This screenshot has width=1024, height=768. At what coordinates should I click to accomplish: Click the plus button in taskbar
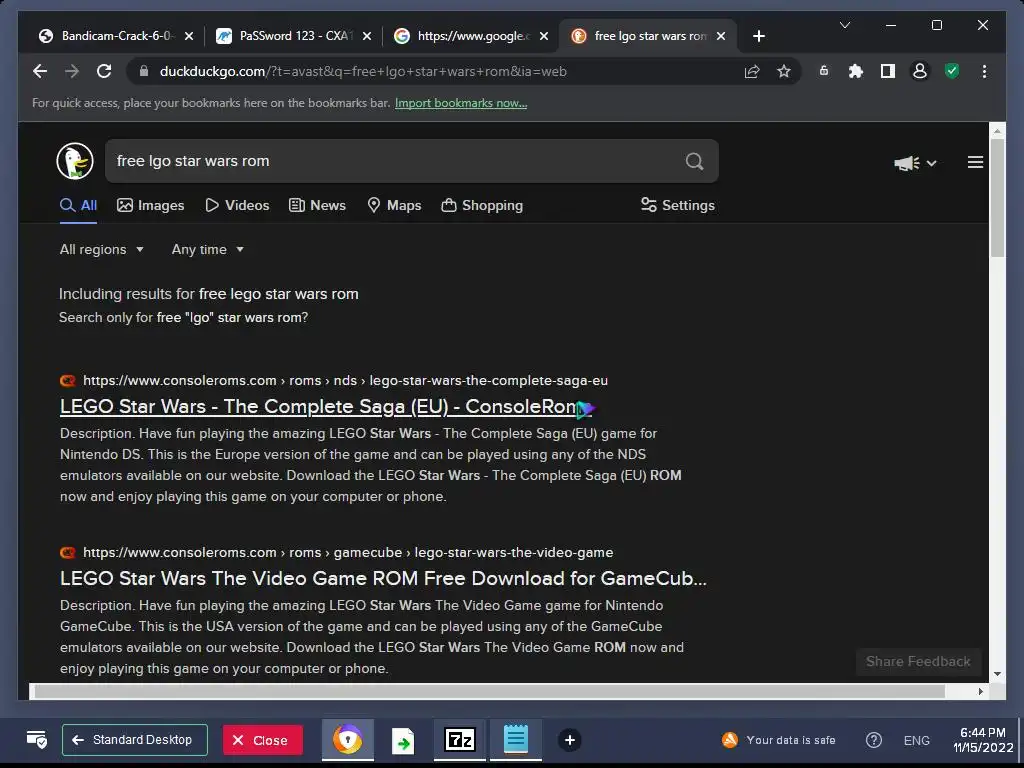point(569,740)
